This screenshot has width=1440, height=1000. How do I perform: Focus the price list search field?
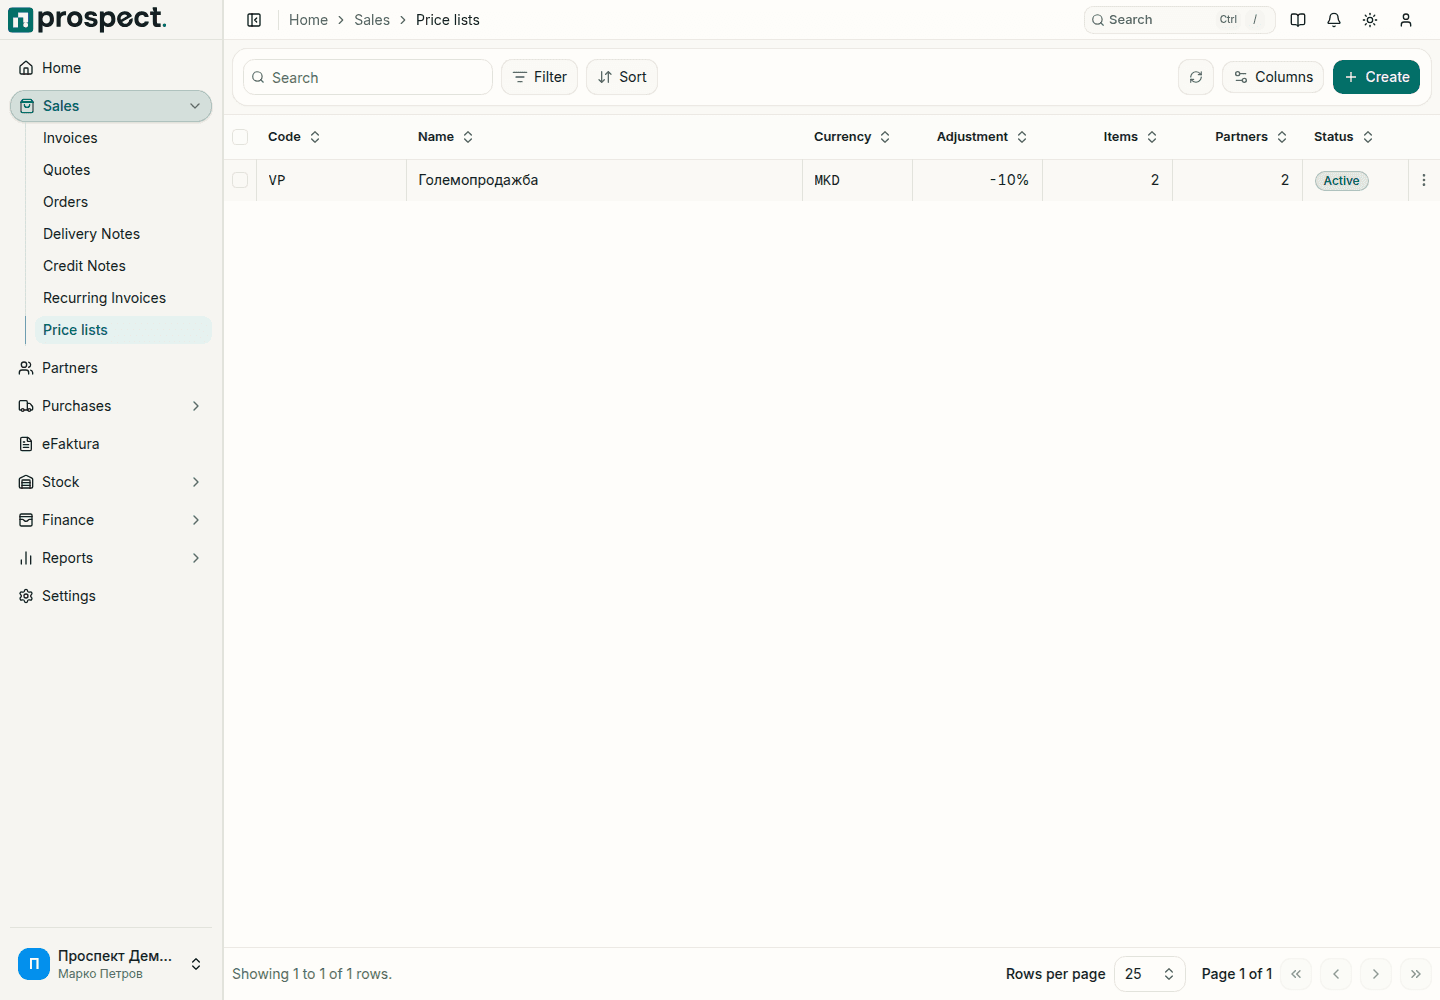368,77
